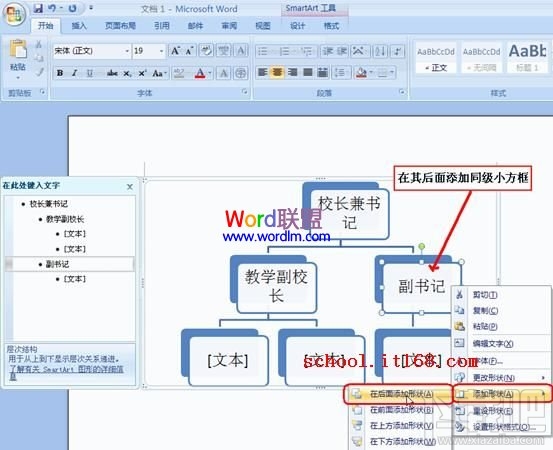Click the multilevel list icon

(x=307, y=51)
